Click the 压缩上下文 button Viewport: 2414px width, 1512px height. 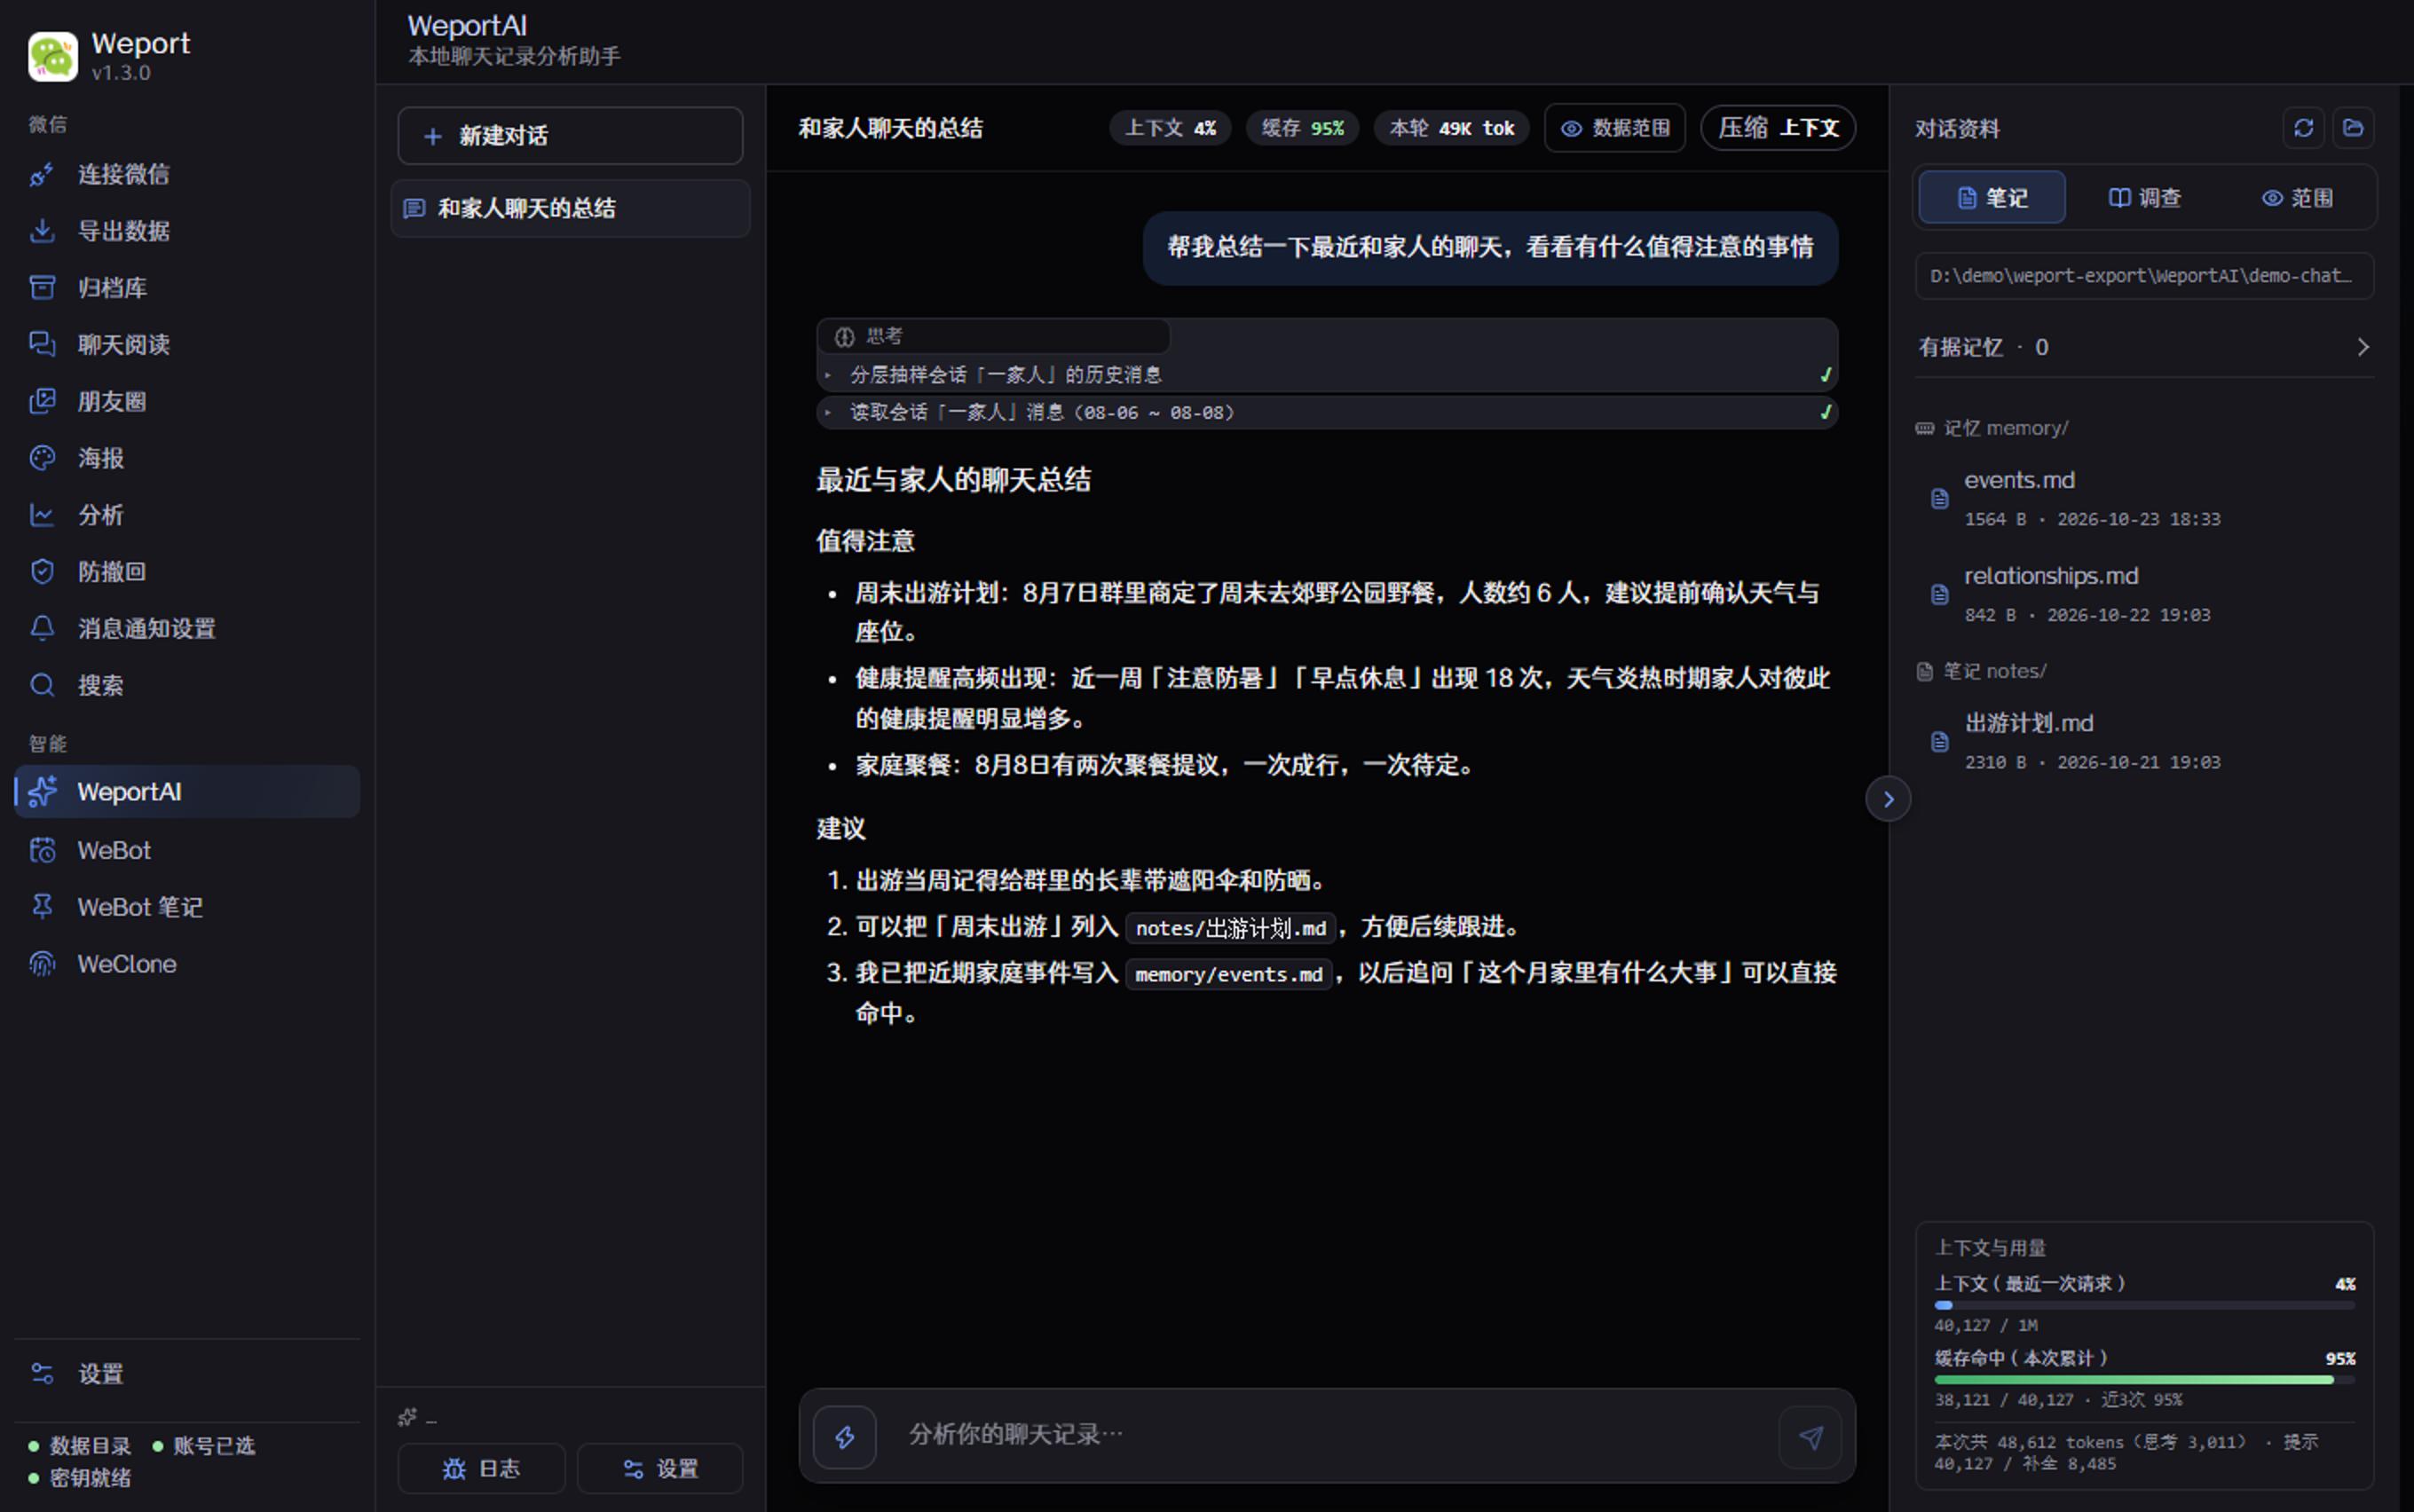click(x=1778, y=128)
